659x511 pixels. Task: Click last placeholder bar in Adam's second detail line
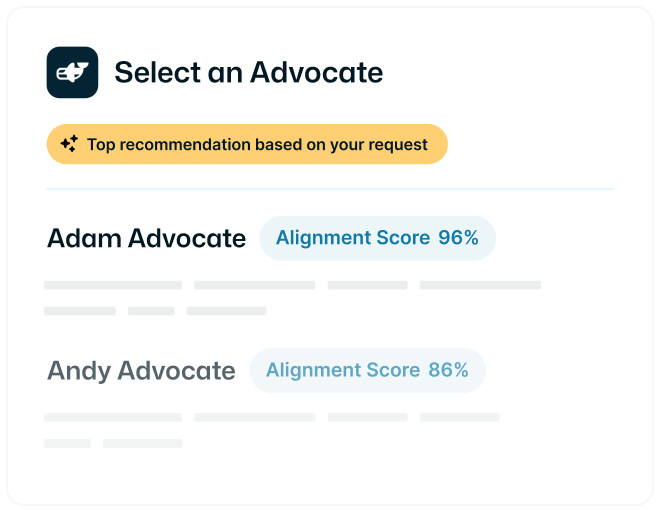pyautogui.click(x=226, y=311)
